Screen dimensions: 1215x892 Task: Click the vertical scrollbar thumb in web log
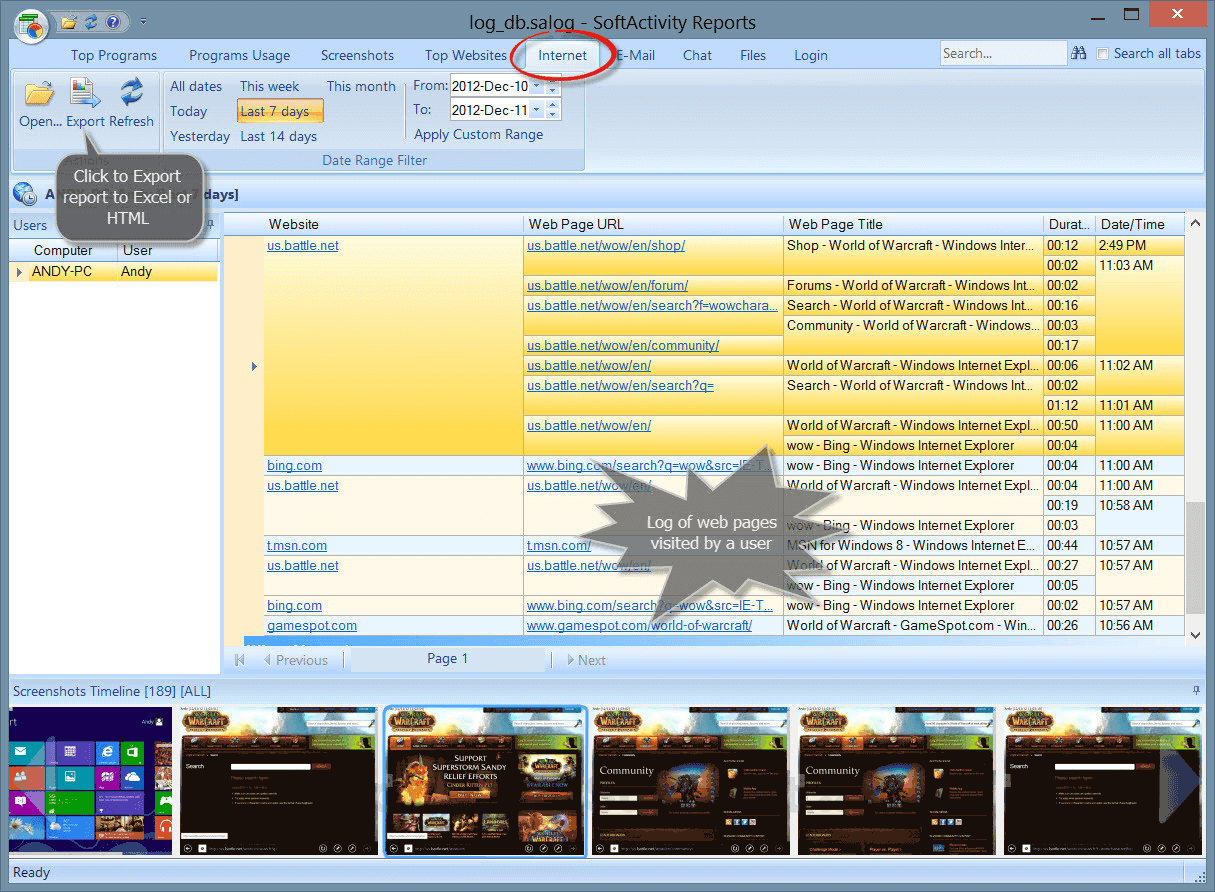pos(1194,560)
